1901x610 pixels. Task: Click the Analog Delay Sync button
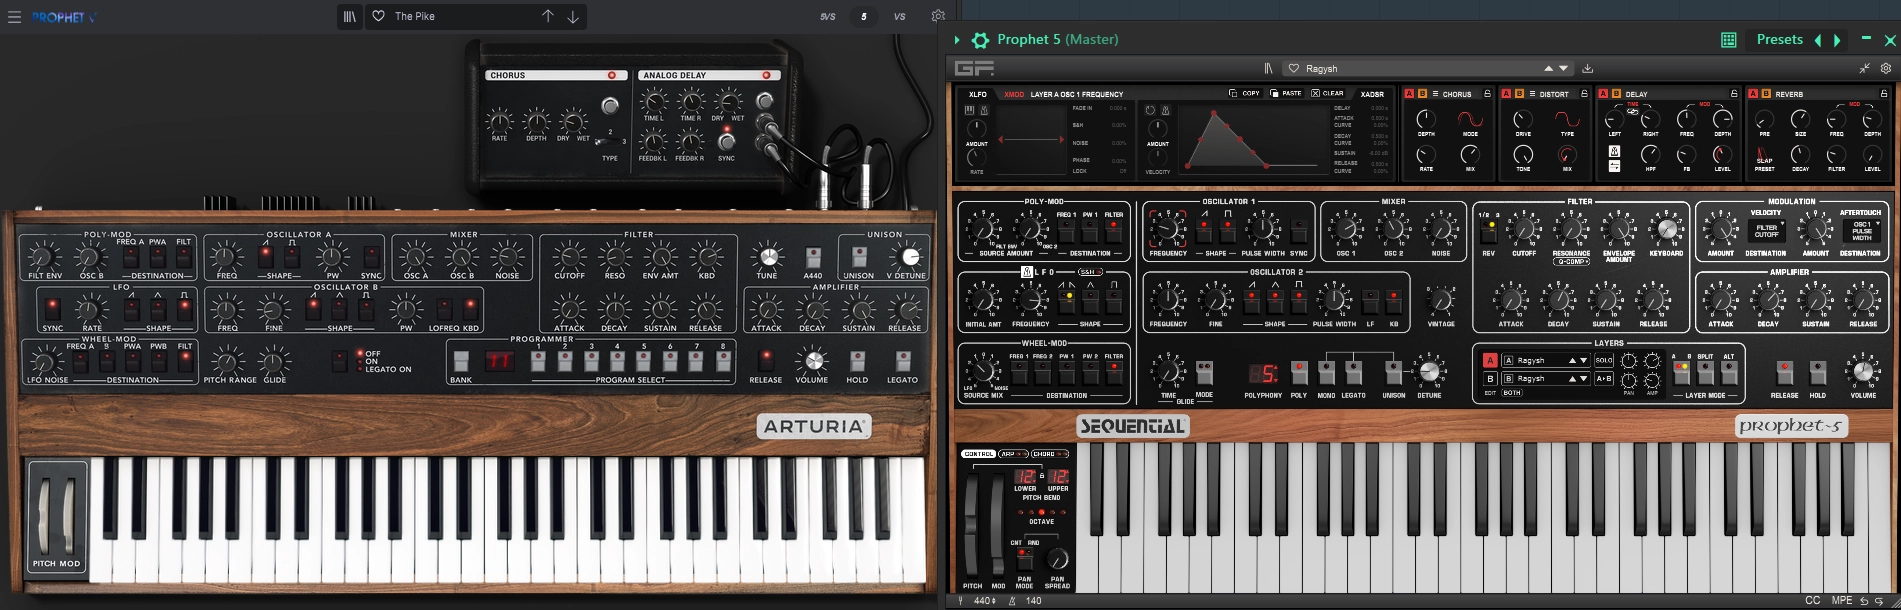click(727, 141)
